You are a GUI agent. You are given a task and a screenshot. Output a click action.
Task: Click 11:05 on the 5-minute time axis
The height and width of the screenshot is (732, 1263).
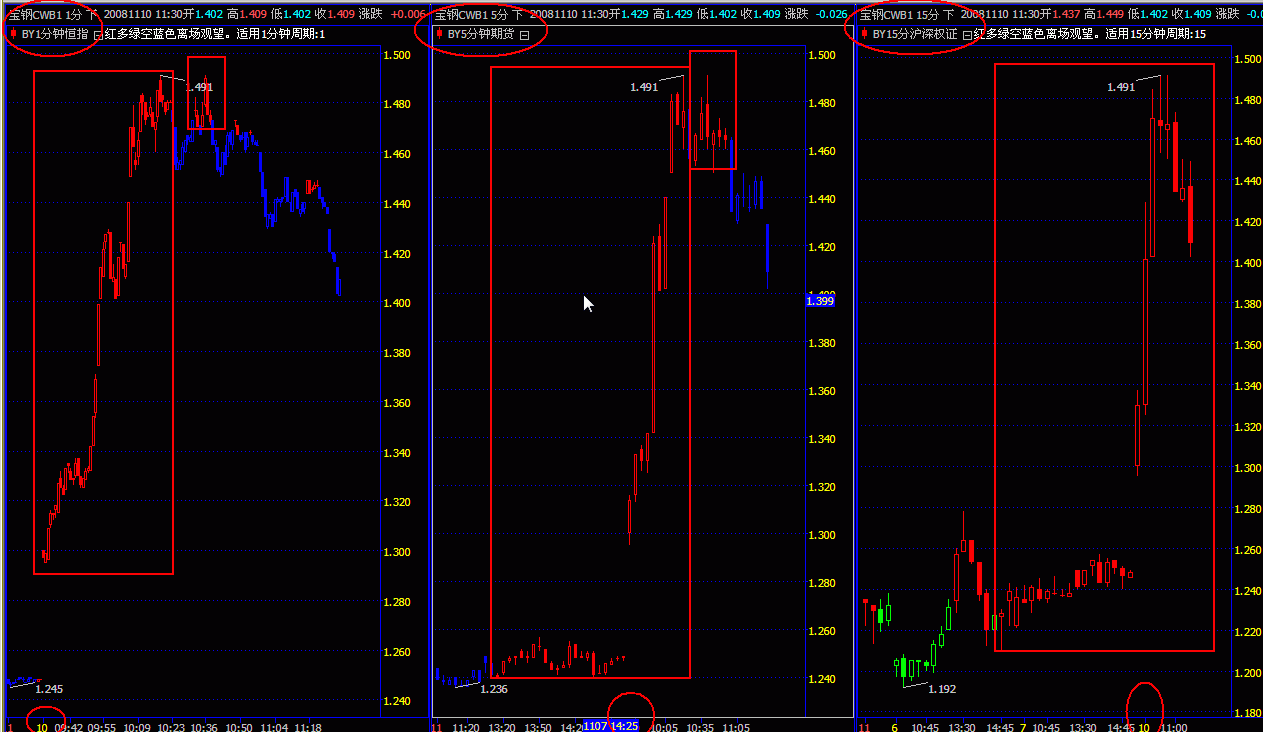pyautogui.click(x=736, y=727)
